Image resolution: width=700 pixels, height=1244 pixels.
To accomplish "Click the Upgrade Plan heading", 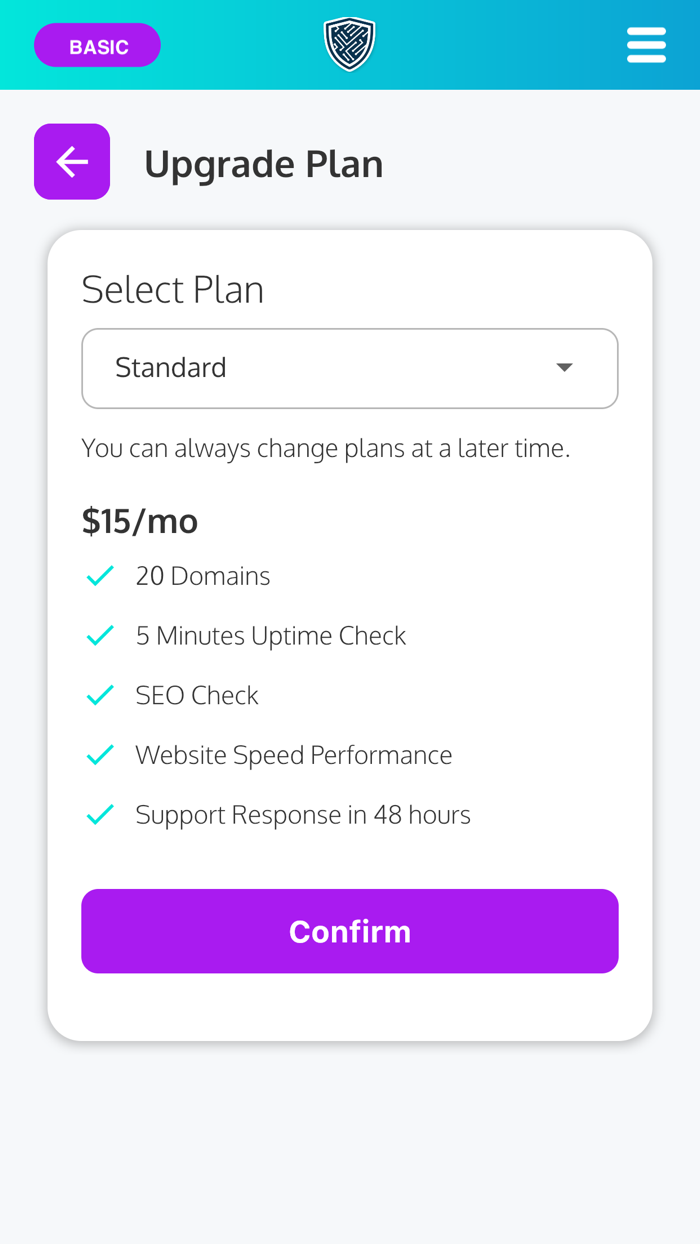I will tap(263, 163).
